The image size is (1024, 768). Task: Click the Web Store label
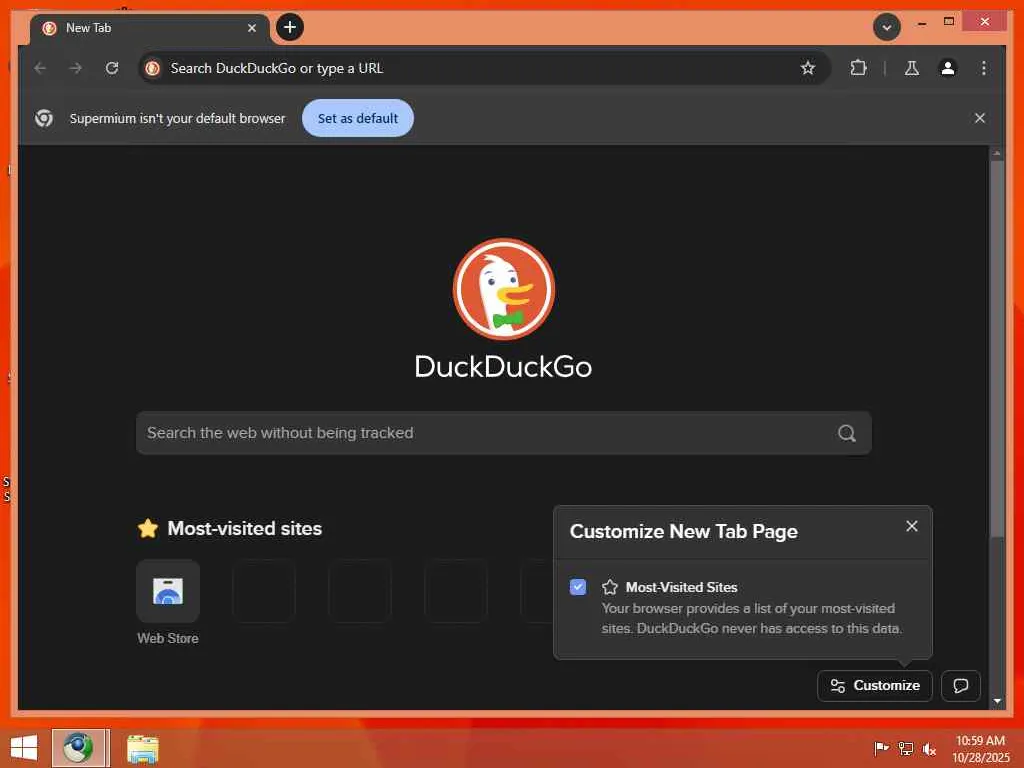(168, 638)
